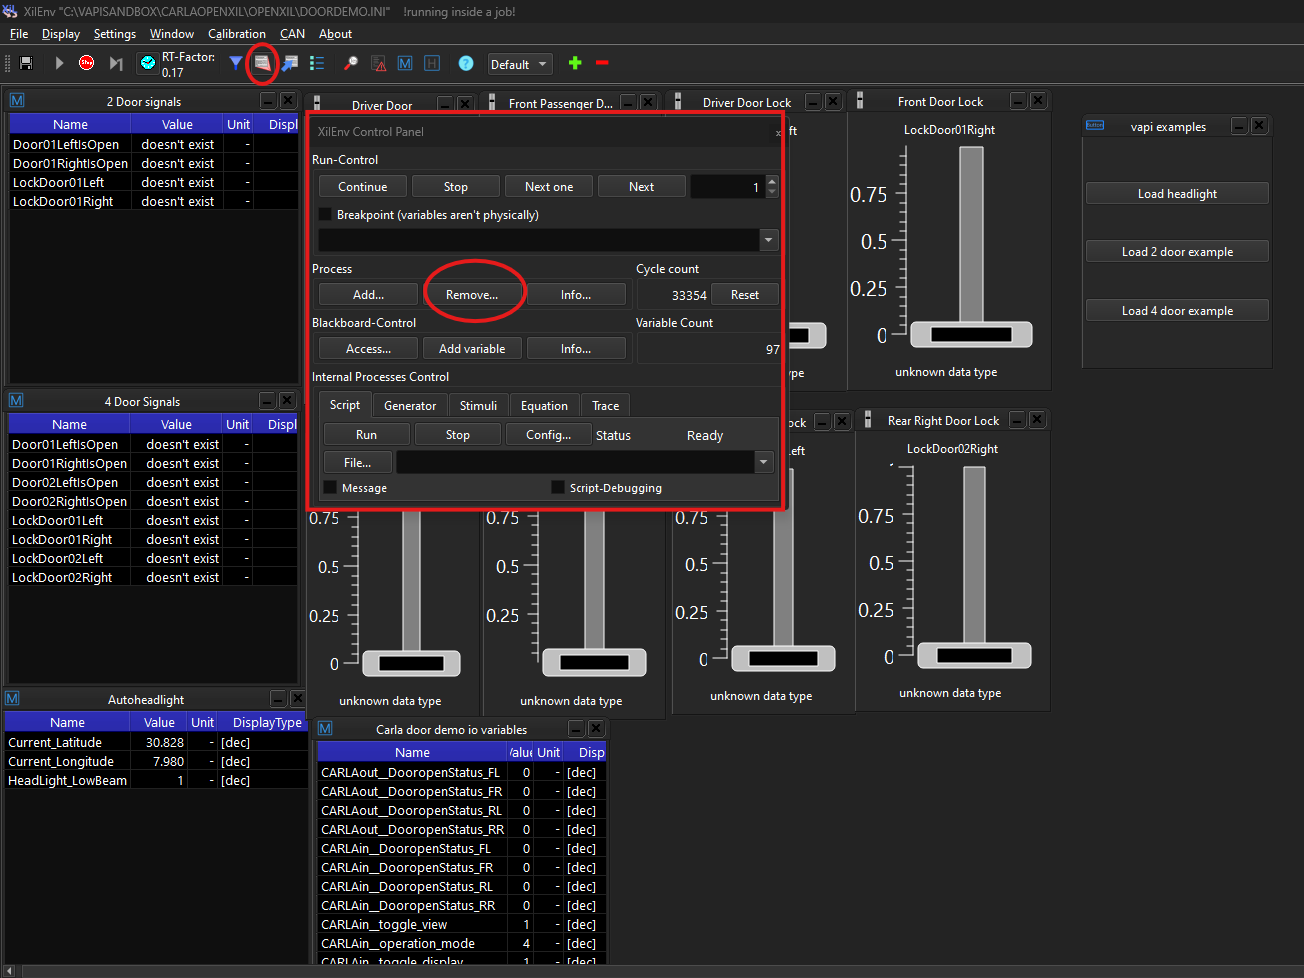Click the blue question mark help icon
The height and width of the screenshot is (978, 1304).
coord(466,63)
